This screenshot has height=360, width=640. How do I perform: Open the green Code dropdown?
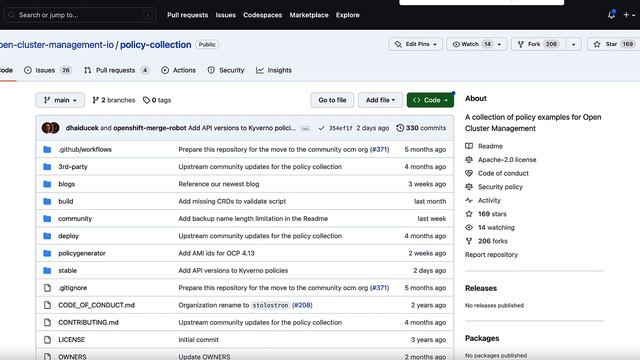[430, 100]
